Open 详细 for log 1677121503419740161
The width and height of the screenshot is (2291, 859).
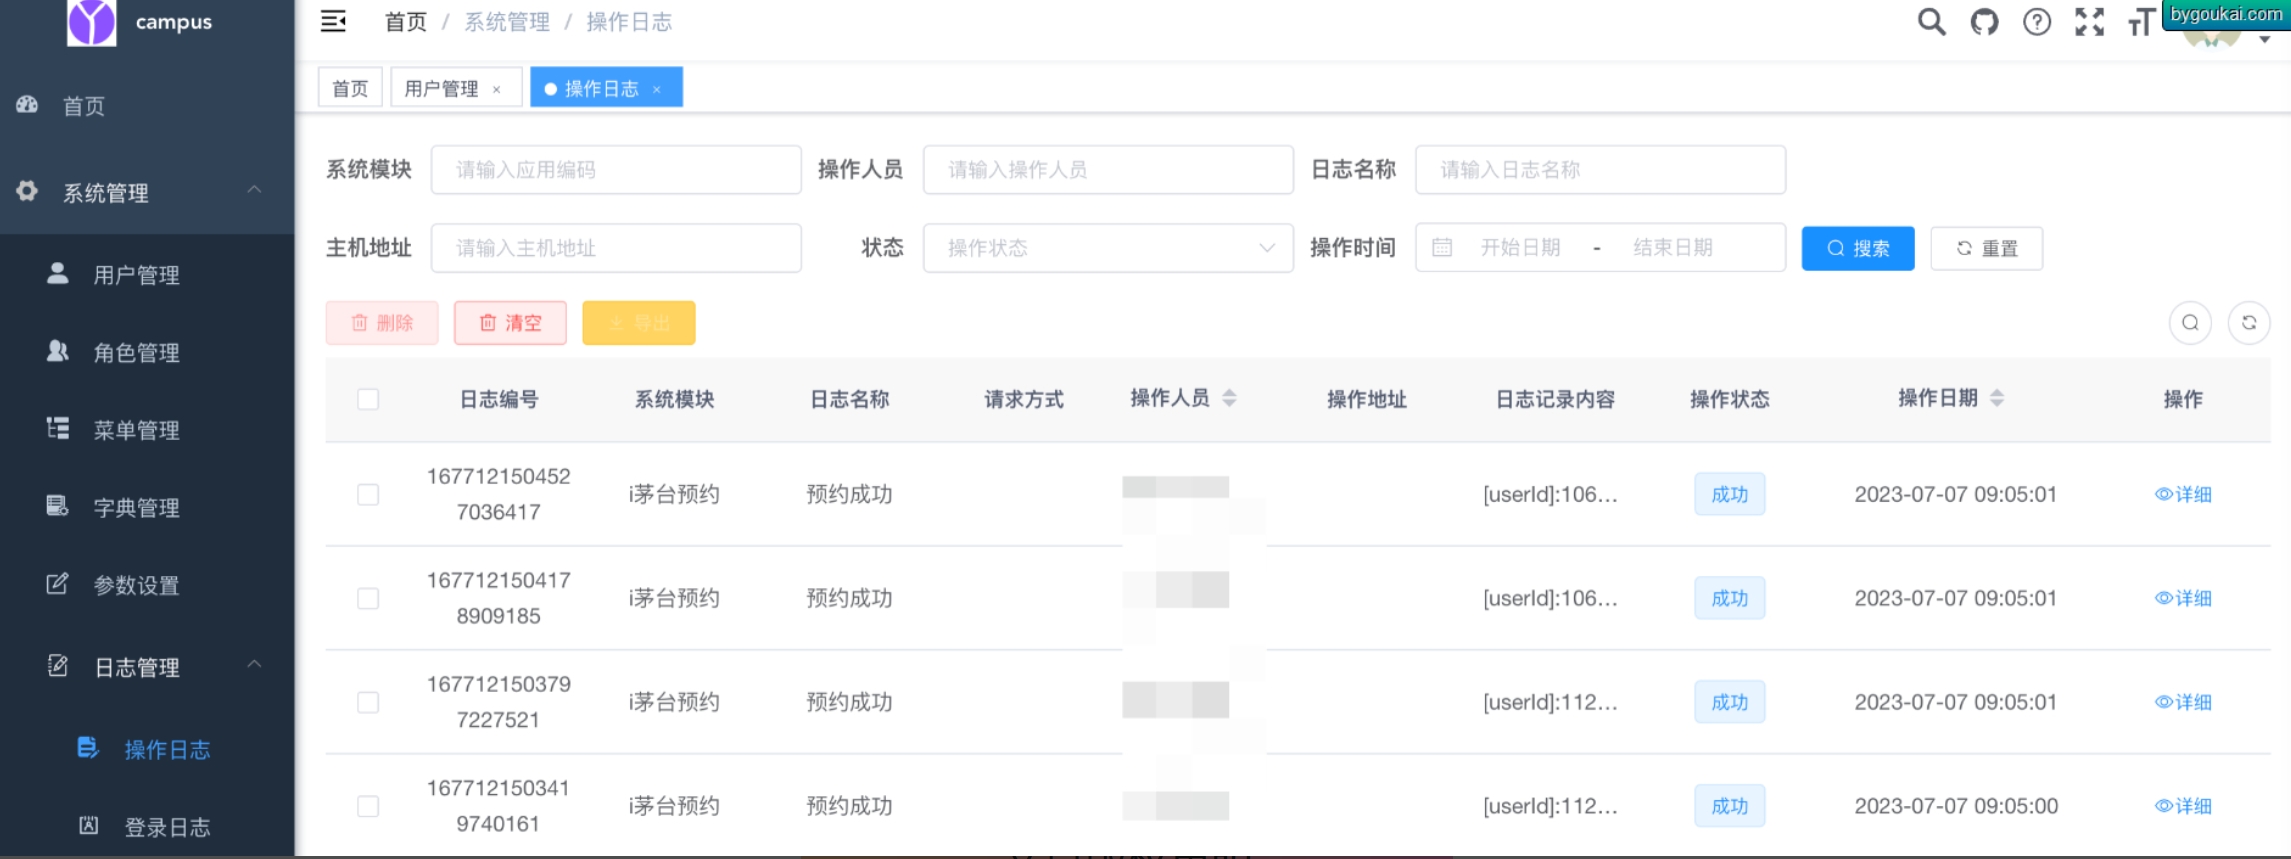[x=2183, y=806]
